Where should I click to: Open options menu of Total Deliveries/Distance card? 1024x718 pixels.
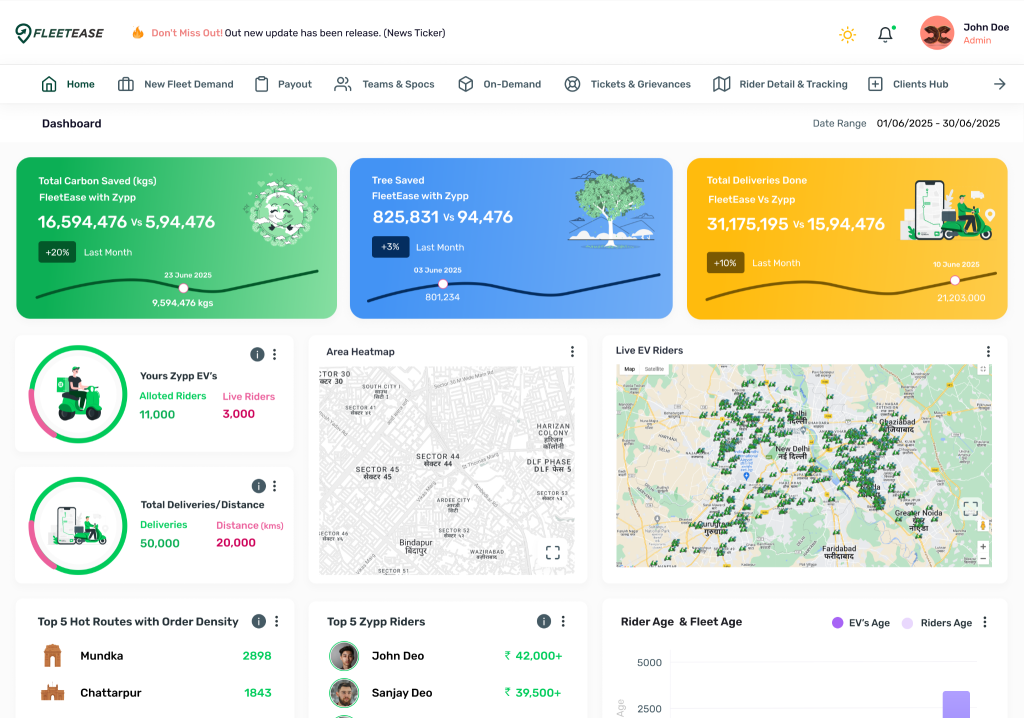point(274,486)
